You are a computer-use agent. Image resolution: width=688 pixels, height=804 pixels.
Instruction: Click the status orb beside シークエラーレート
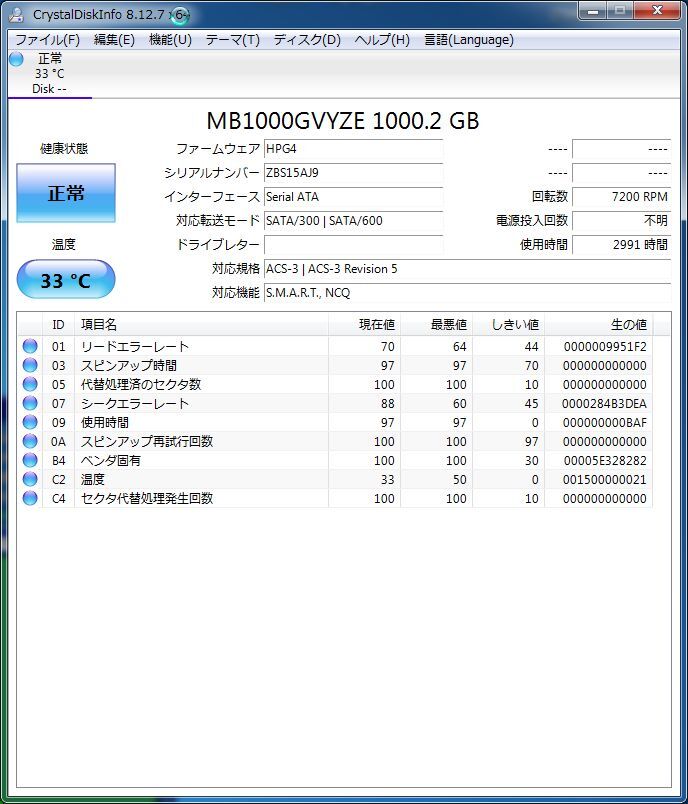click(x=30, y=404)
